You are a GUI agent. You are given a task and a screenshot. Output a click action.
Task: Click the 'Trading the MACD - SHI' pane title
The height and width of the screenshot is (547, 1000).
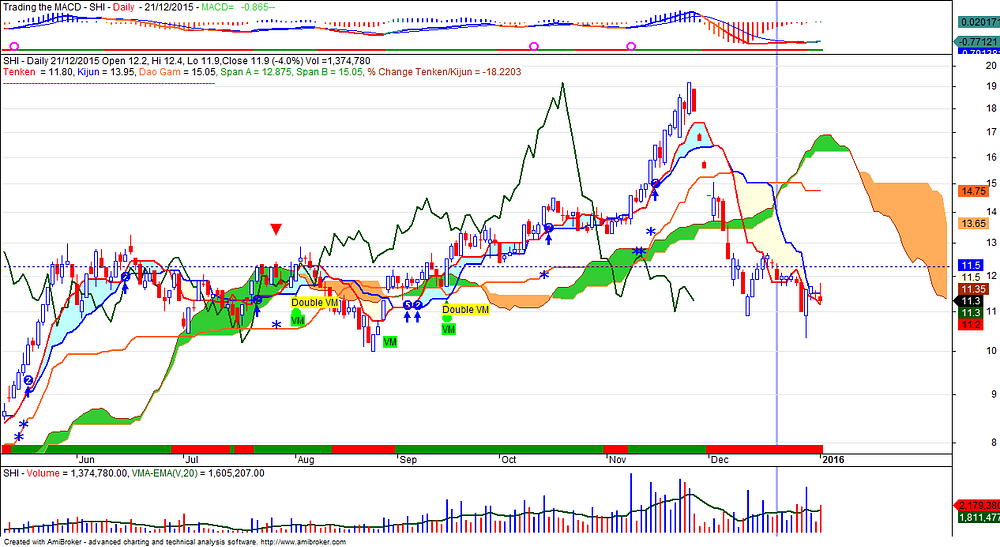tap(56, 7)
